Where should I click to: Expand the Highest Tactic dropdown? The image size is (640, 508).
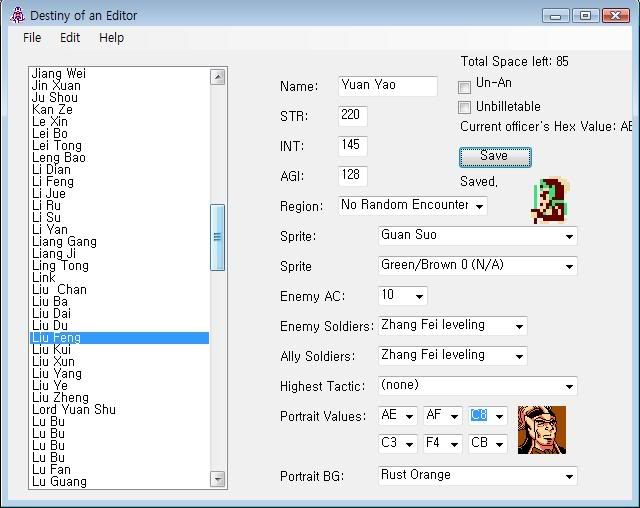pos(569,386)
